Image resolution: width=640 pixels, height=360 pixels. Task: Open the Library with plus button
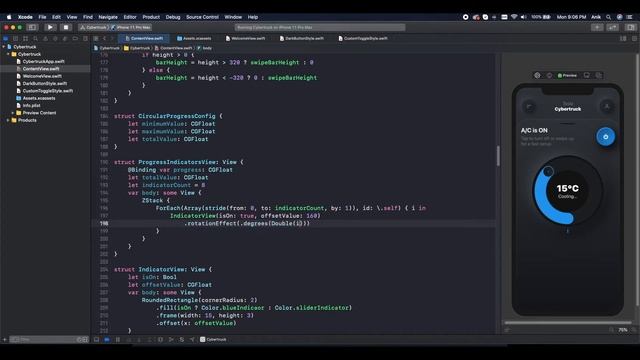(597, 27)
